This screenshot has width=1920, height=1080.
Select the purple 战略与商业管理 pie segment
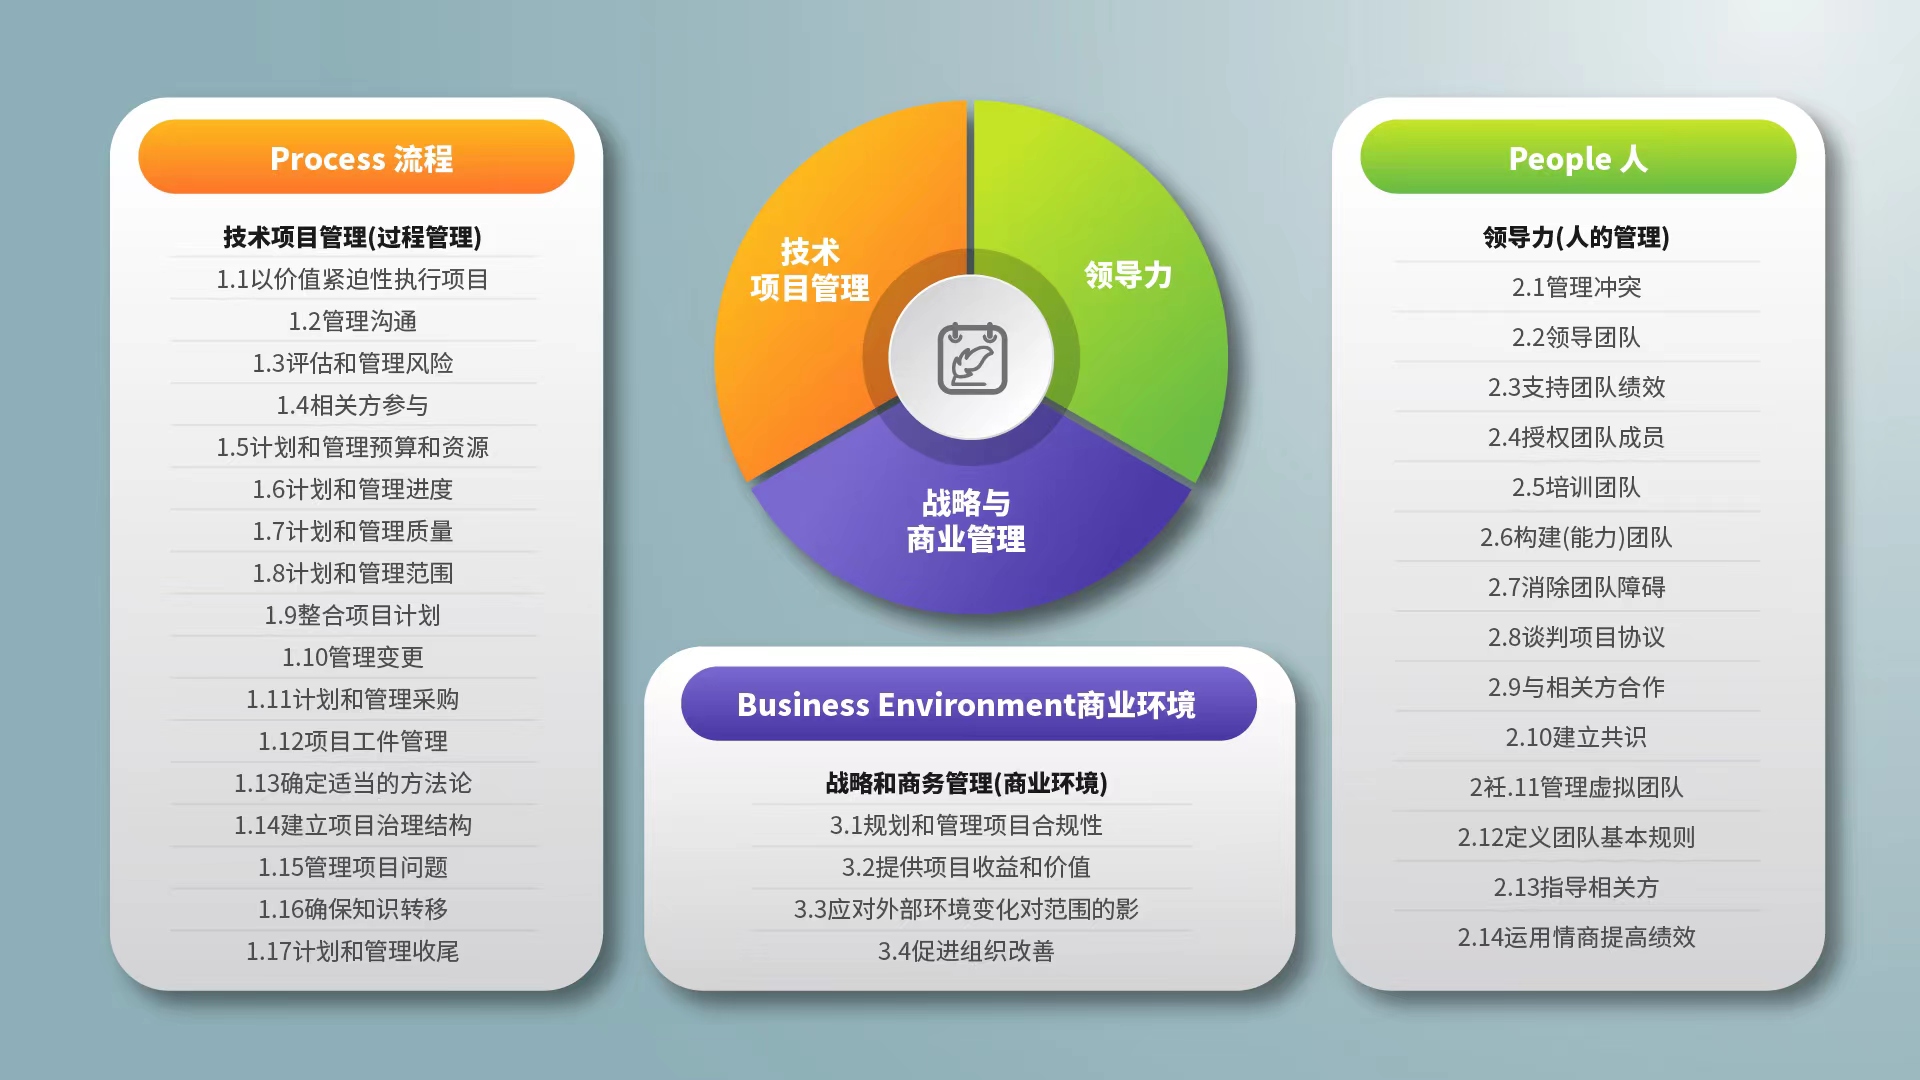(x=966, y=520)
